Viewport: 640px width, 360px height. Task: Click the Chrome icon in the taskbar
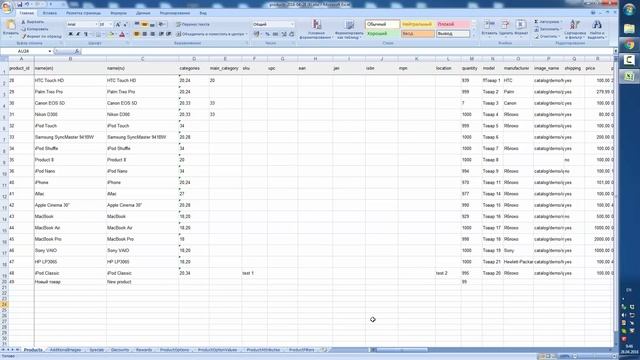(x=629, y=44)
